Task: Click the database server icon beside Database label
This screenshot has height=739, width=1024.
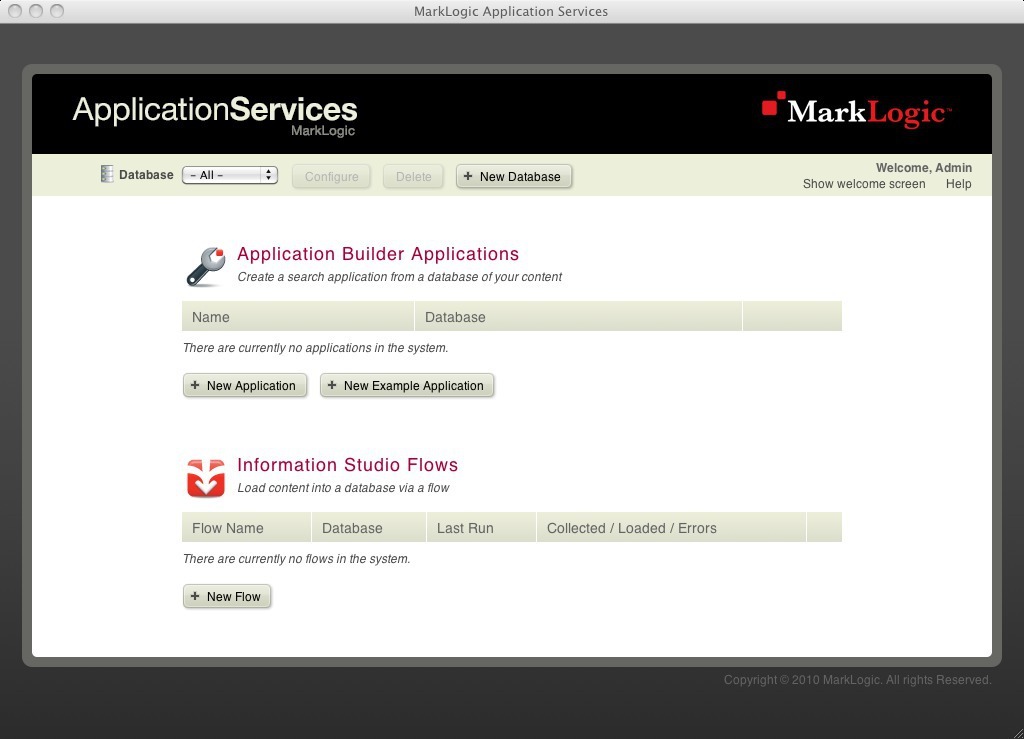Action: point(106,174)
